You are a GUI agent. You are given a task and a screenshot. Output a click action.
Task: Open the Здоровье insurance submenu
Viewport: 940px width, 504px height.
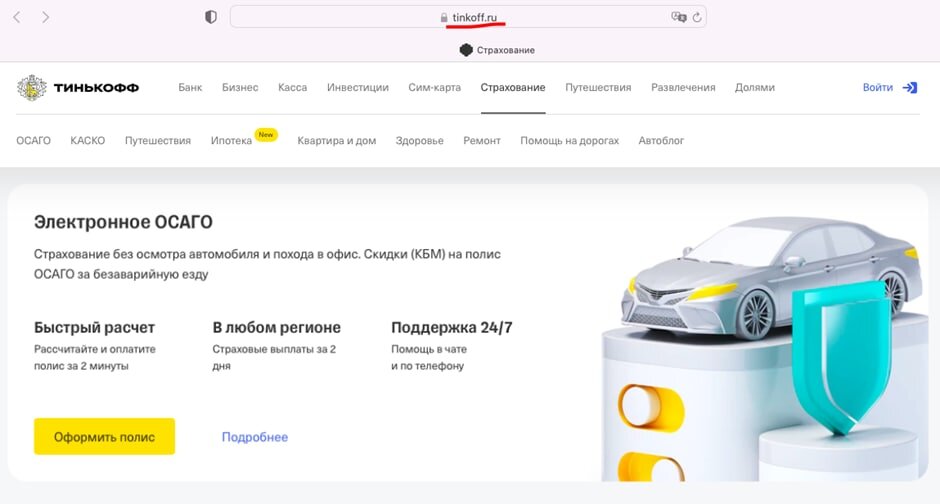[x=420, y=141]
